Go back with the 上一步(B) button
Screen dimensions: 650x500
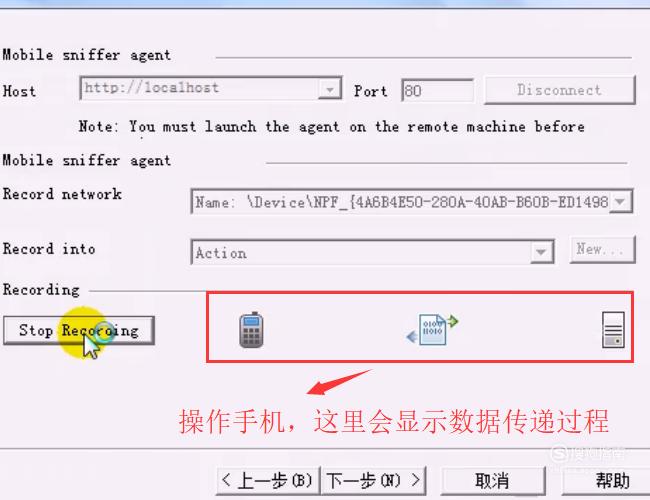coord(268,481)
